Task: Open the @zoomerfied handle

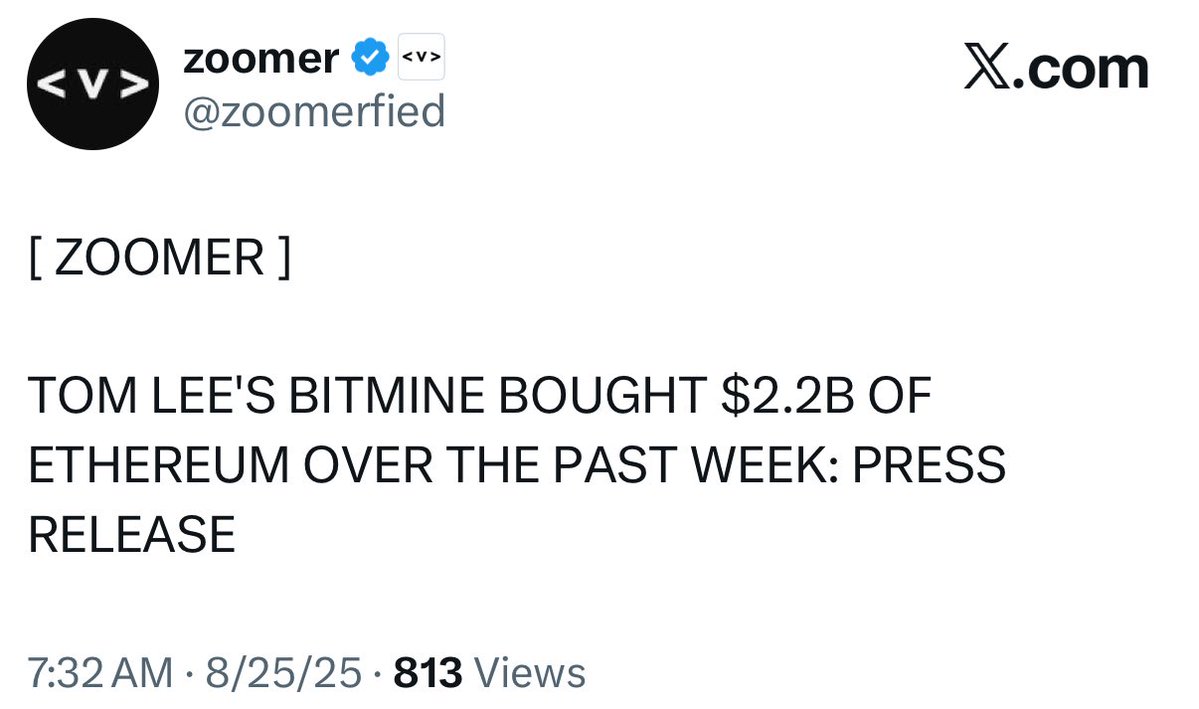Action: pos(313,111)
